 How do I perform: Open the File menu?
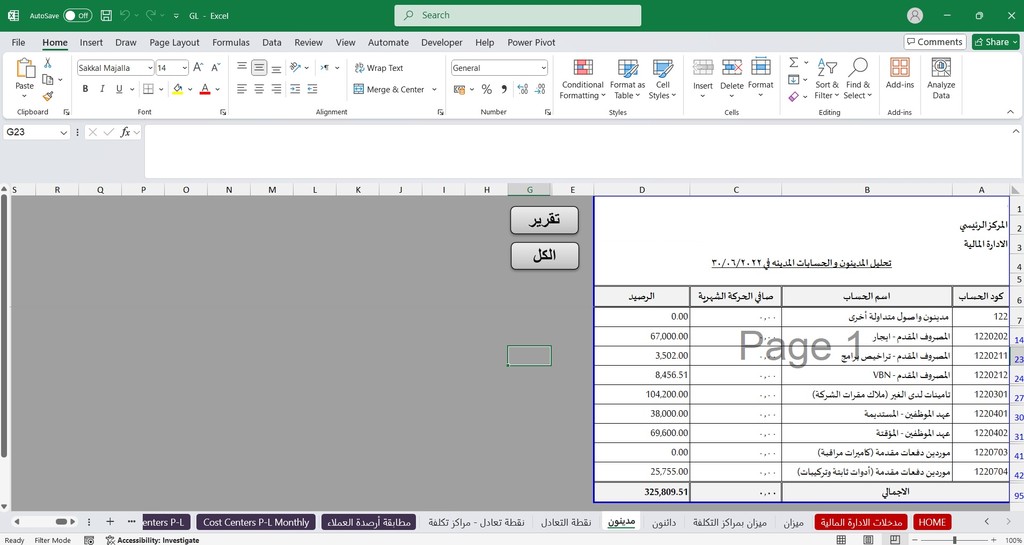tap(18, 42)
